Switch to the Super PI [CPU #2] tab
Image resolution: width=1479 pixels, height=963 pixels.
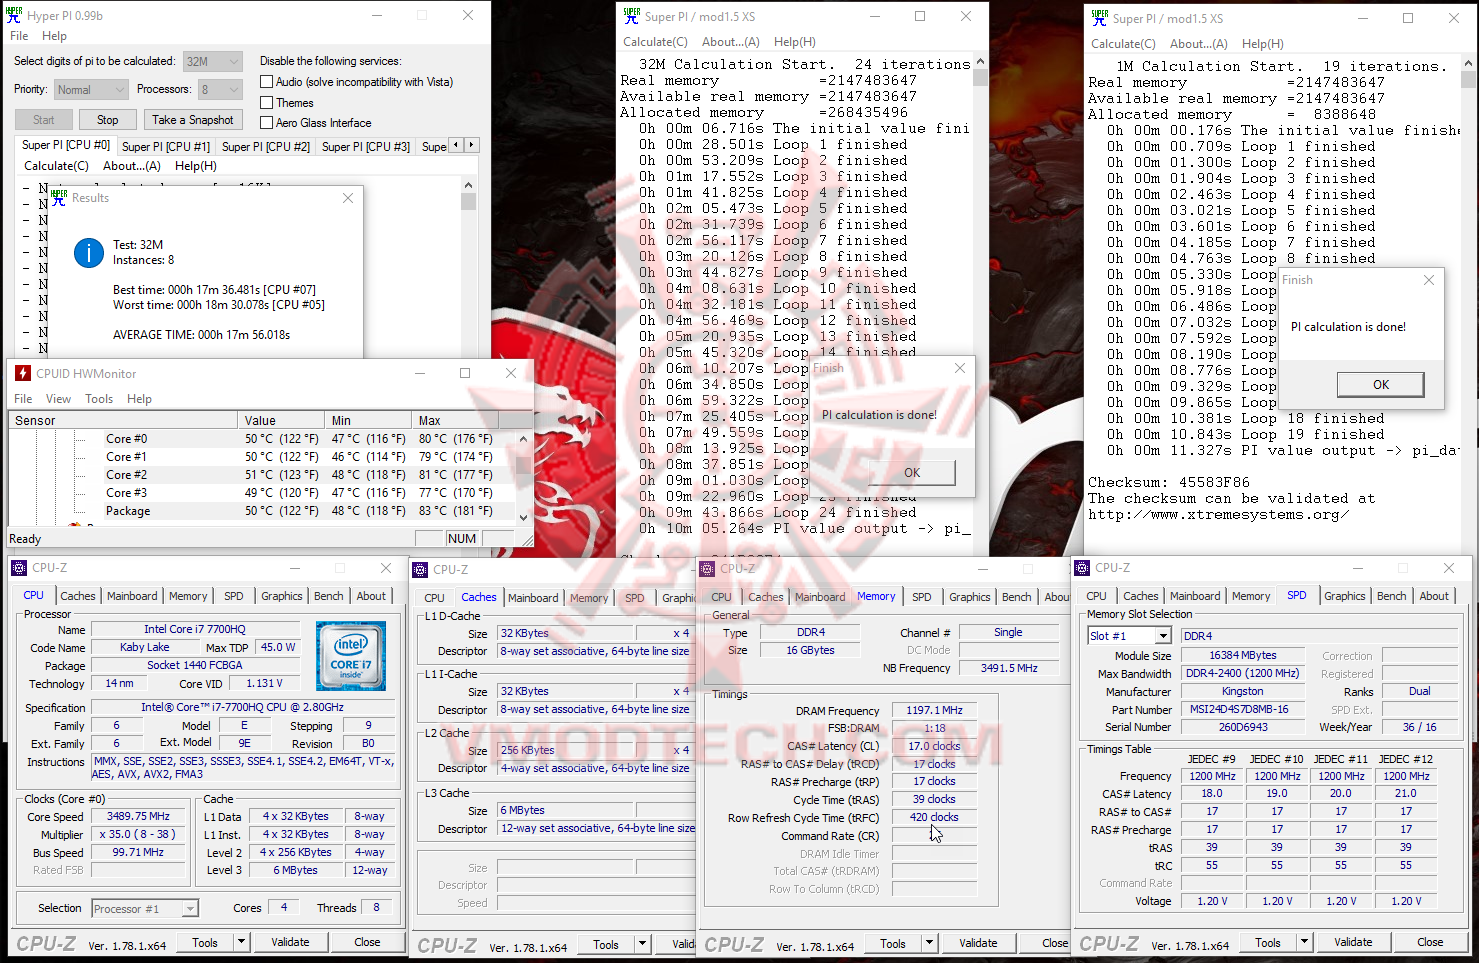(x=266, y=147)
